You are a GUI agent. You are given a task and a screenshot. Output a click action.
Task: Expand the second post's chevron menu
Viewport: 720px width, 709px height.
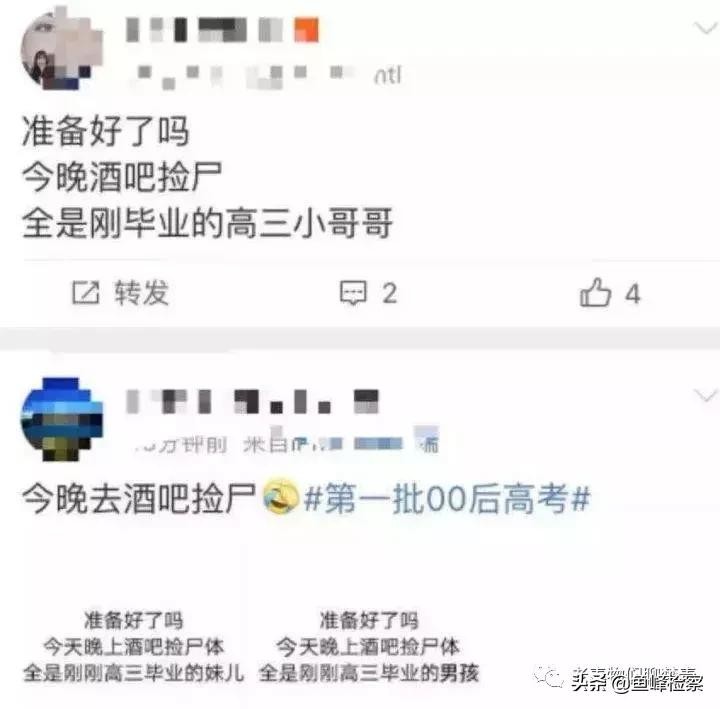click(x=705, y=395)
